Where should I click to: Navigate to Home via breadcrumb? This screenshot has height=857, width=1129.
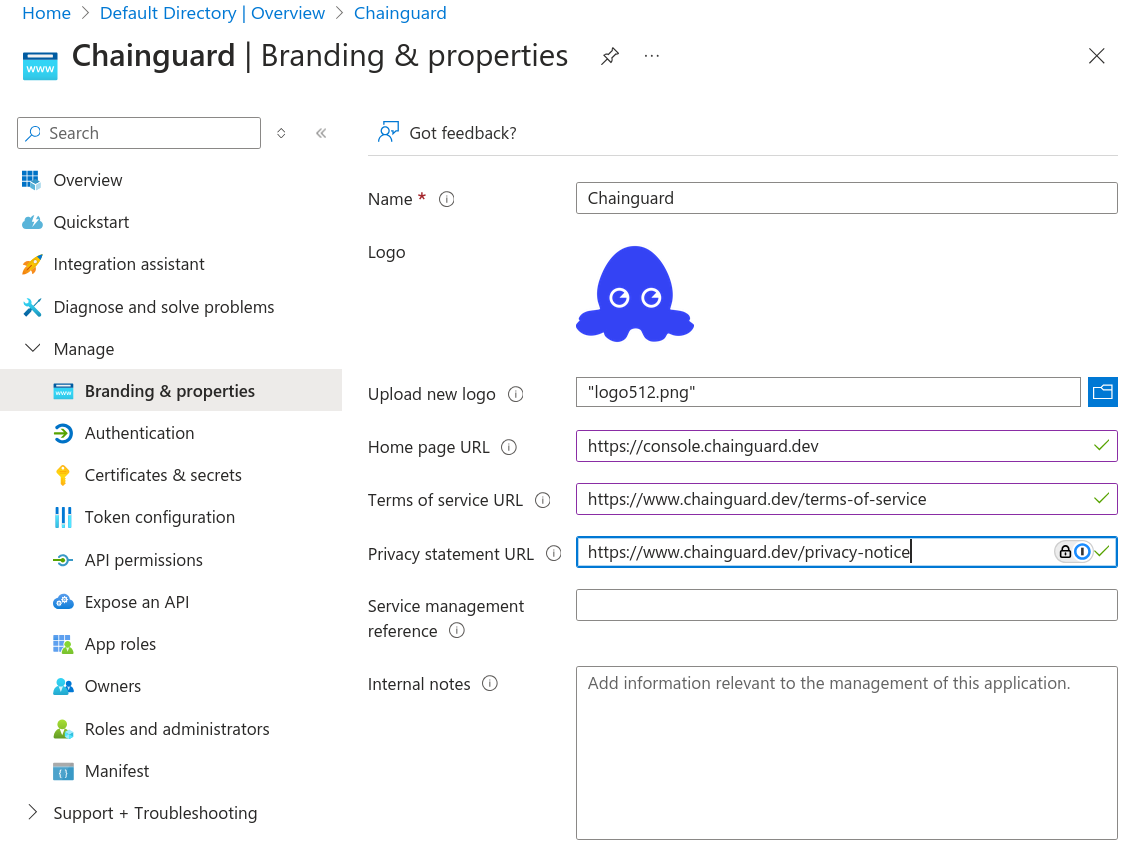click(46, 12)
